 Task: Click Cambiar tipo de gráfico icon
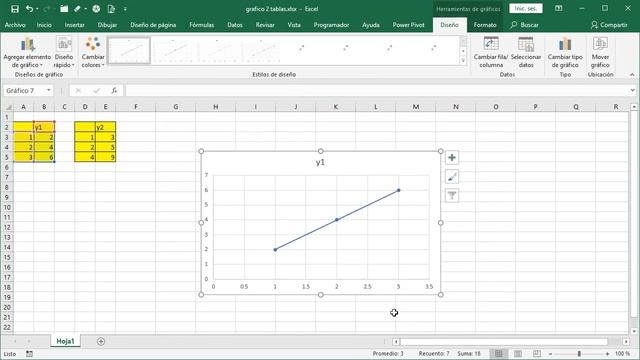565,52
